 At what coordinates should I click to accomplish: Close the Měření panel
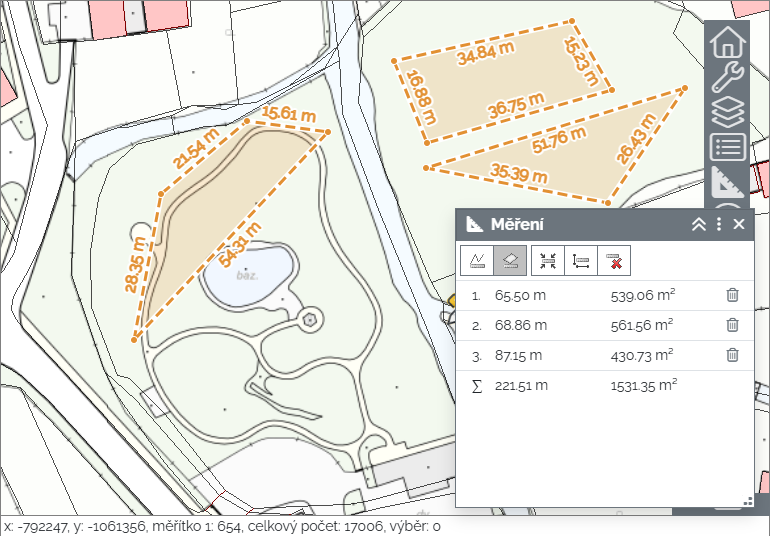[739, 225]
